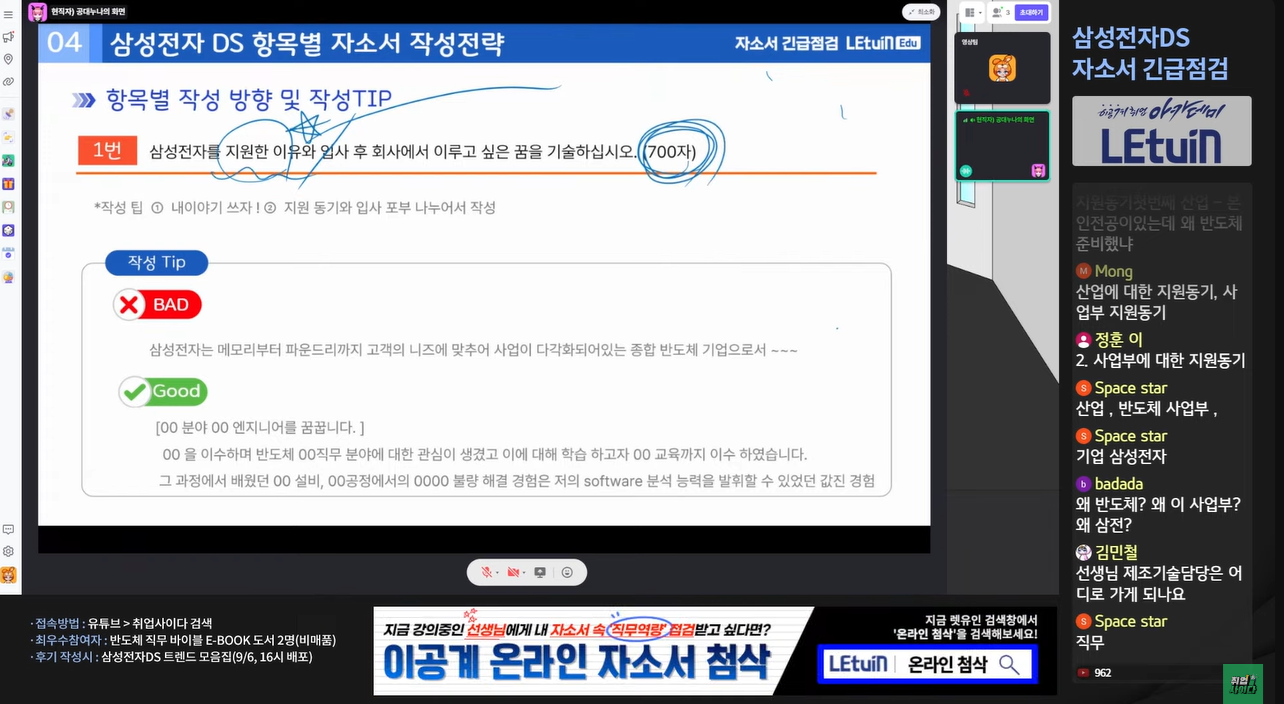This screenshot has width=1284, height=704.
Task: Click the screen share icon in control bar
Action: pyautogui.click(x=540, y=572)
